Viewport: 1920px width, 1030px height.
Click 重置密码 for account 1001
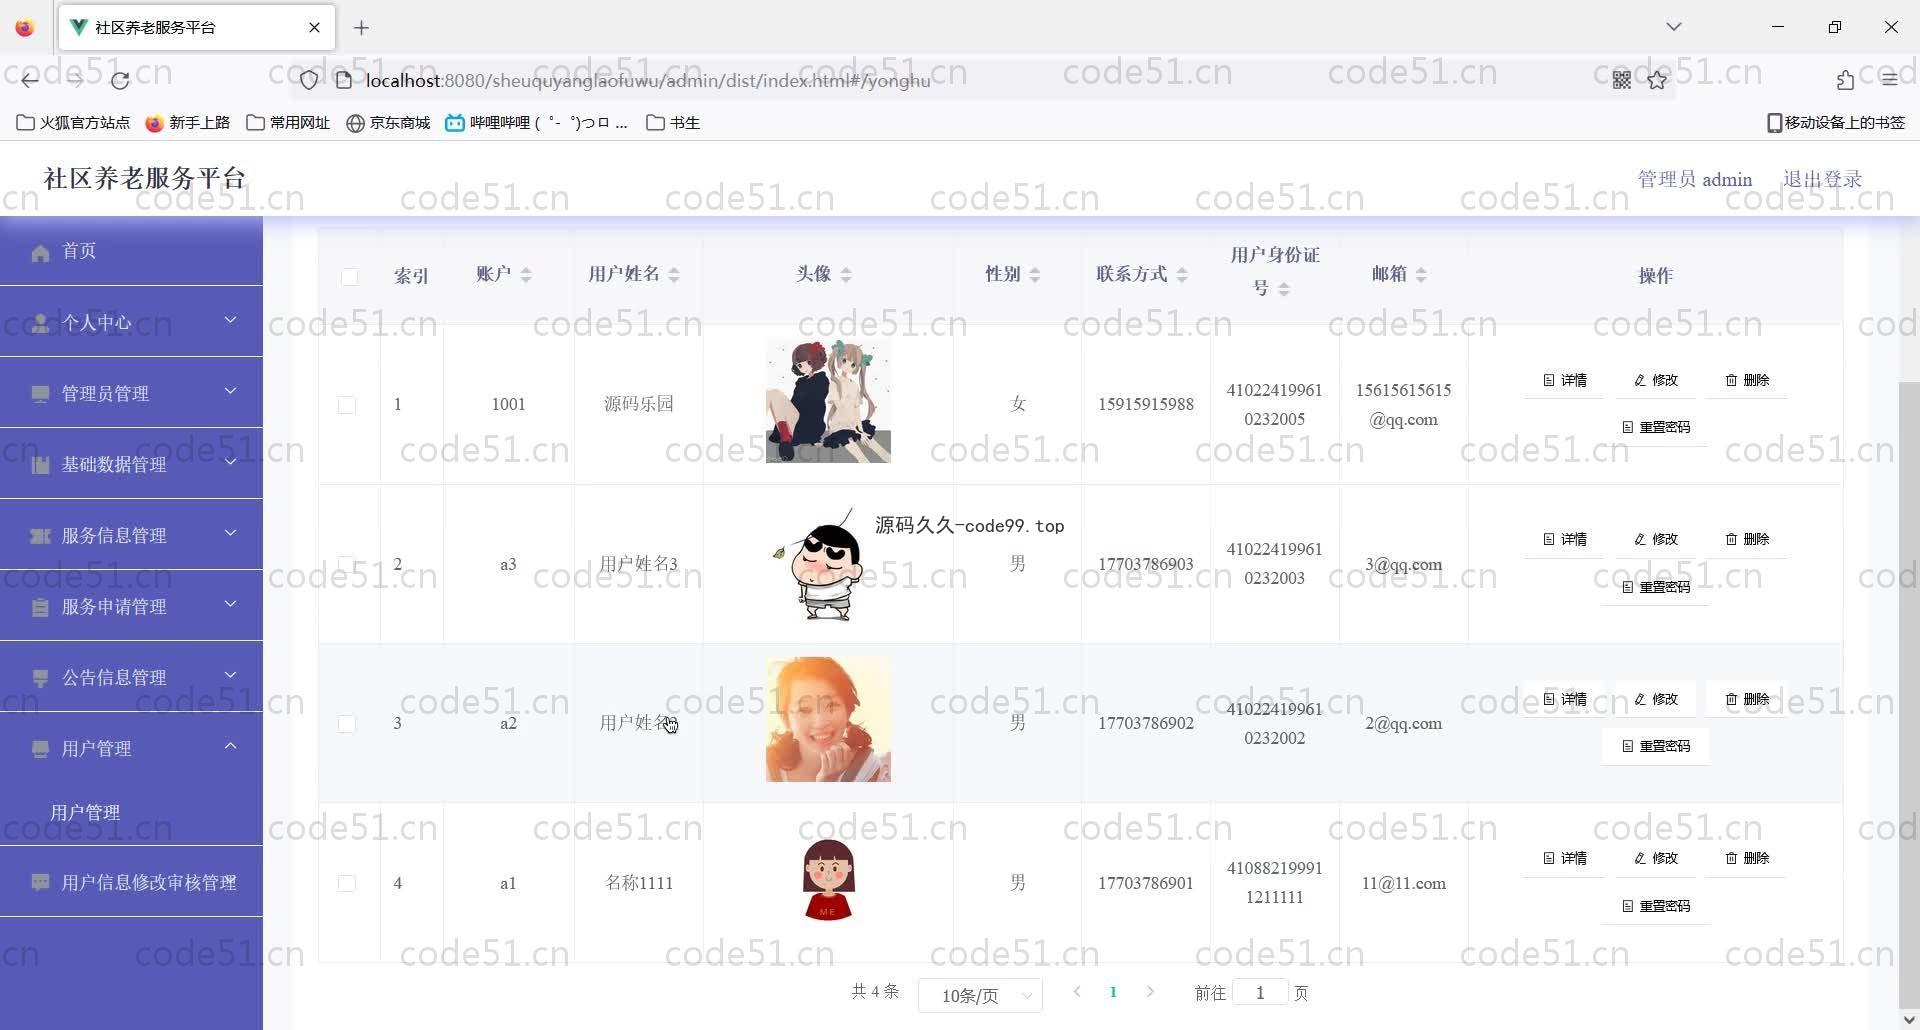[x=1656, y=427]
